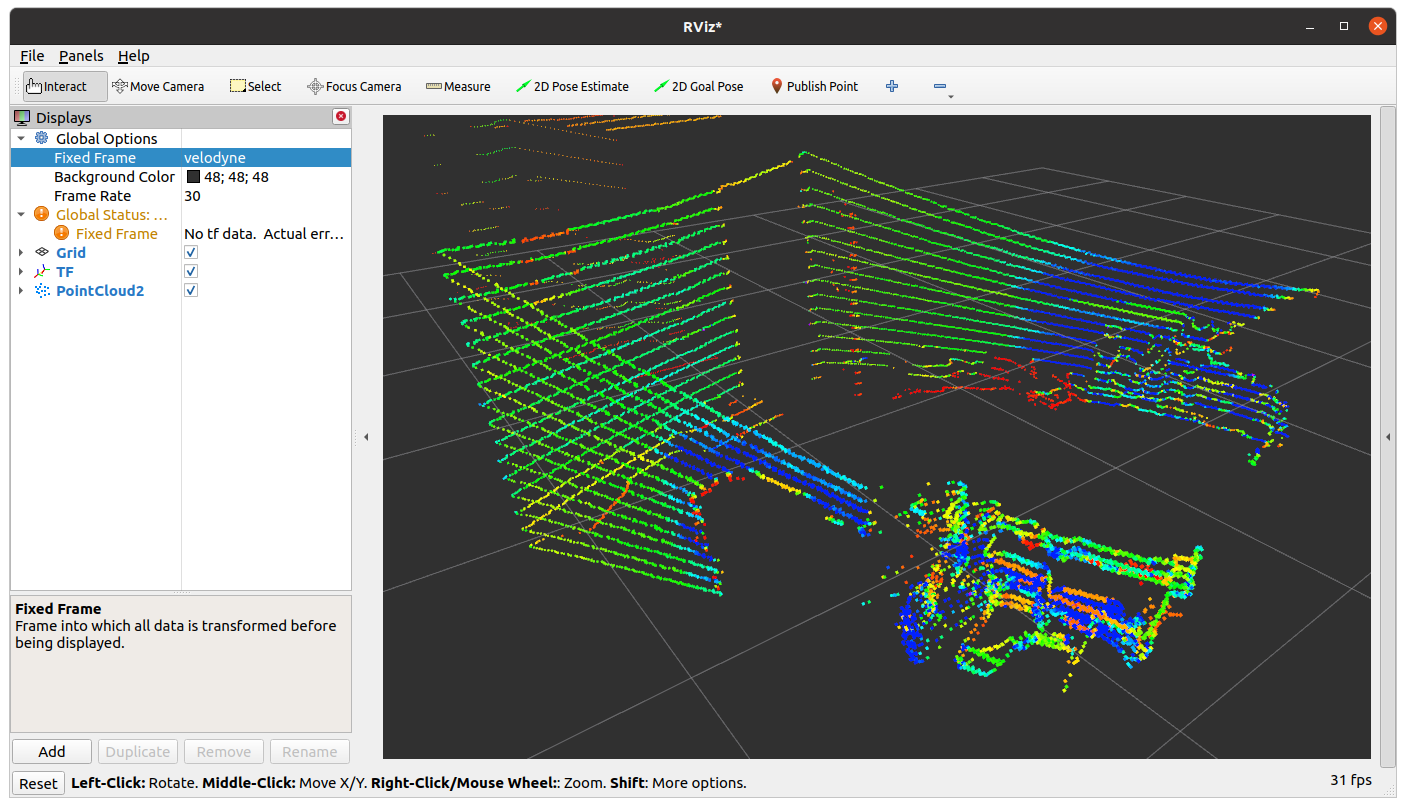This screenshot has height=807, width=1406.
Task: Click the TF axes icon
Action: click(41, 271)
